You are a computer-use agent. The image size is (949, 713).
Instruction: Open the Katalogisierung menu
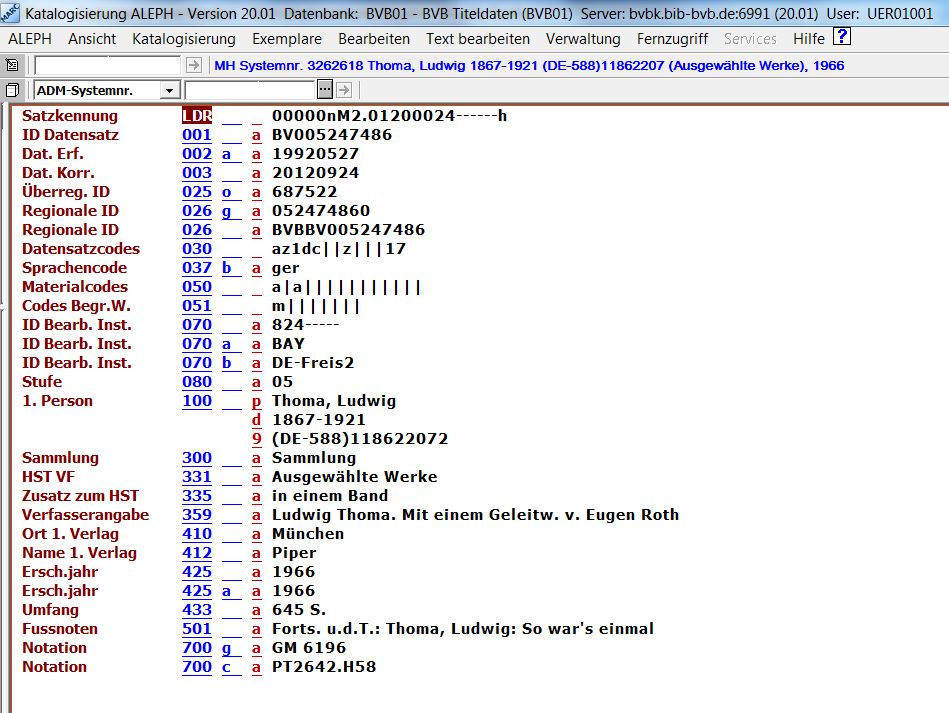click(184, 39)
